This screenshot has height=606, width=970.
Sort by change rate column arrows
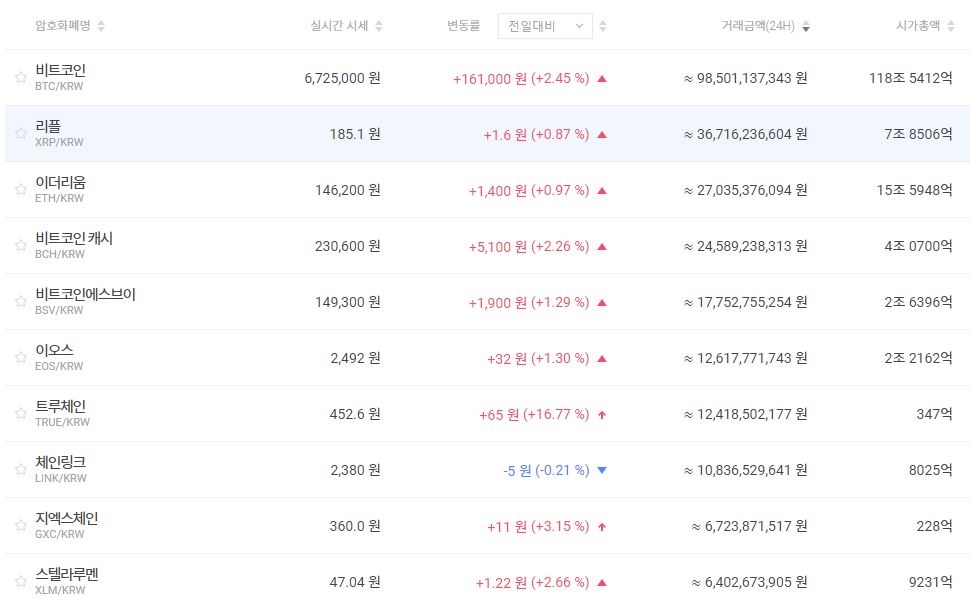602,26
